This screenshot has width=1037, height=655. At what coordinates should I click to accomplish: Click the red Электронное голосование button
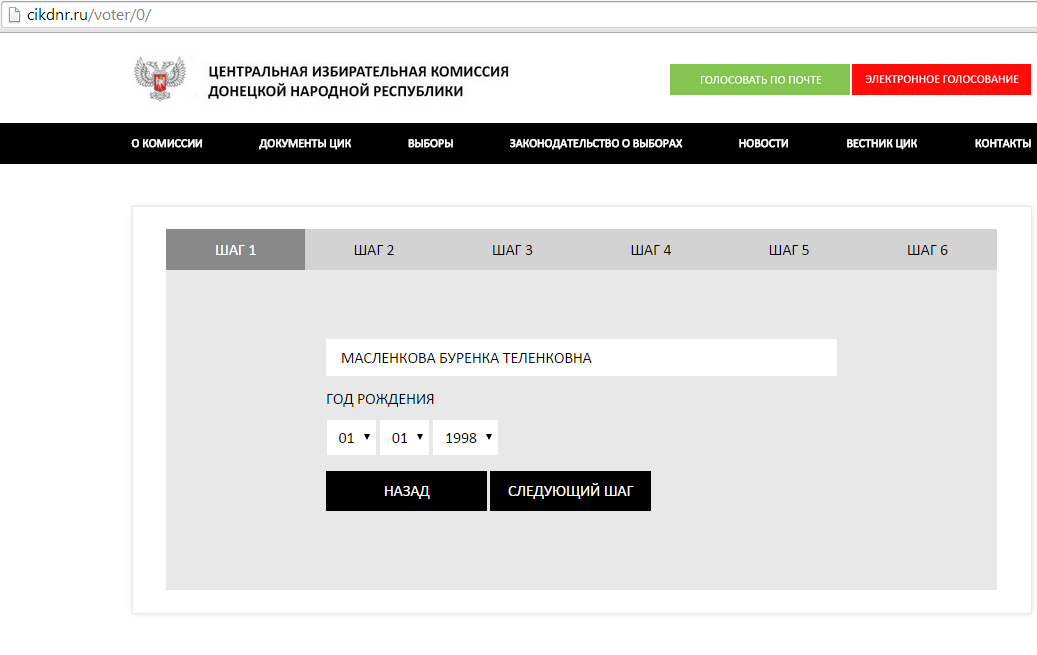(941, 79)
